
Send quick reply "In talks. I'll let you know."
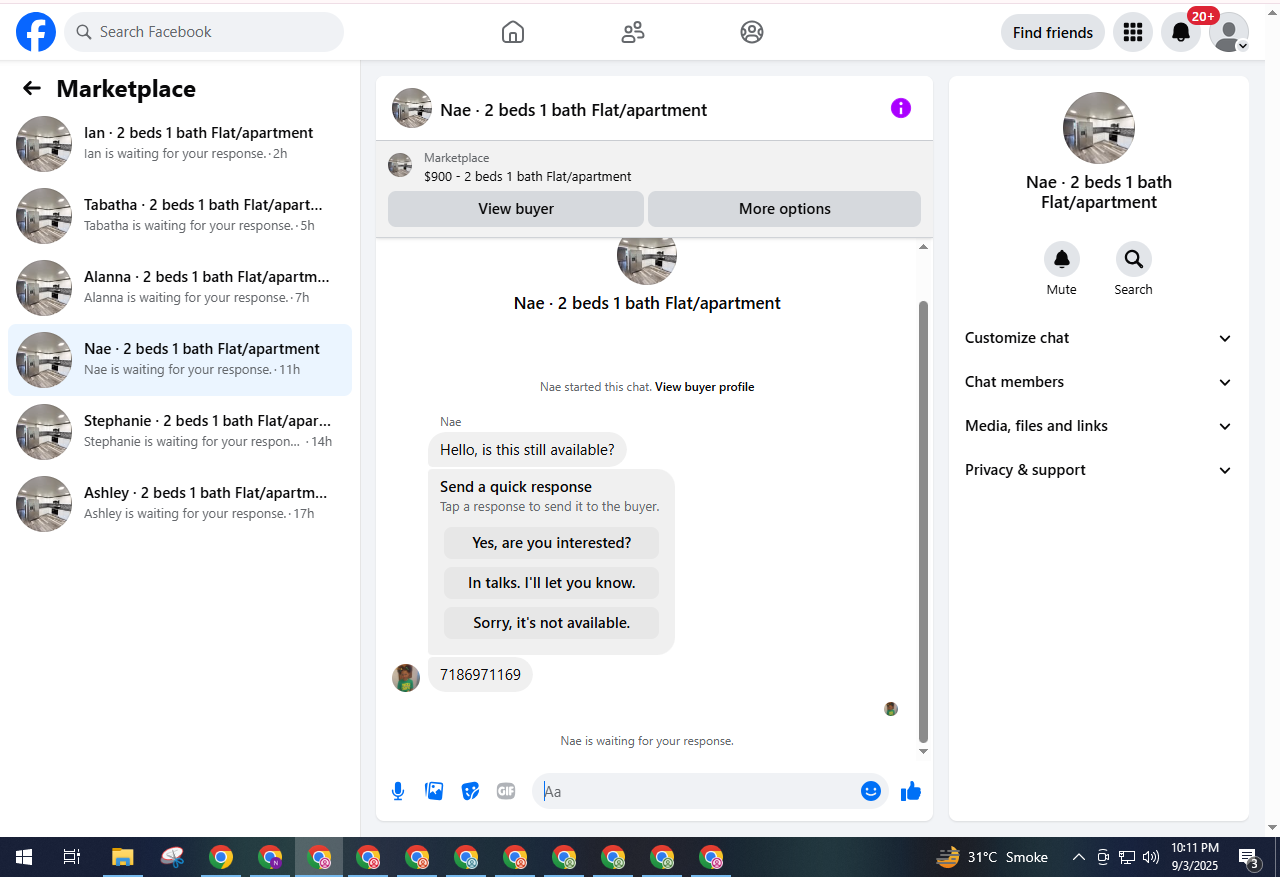552,583
